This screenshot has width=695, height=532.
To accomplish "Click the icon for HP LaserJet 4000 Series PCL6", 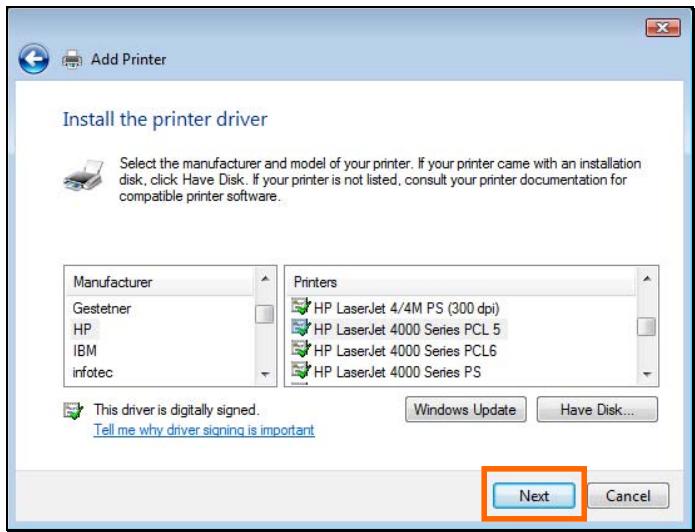I will pos(301,349).
